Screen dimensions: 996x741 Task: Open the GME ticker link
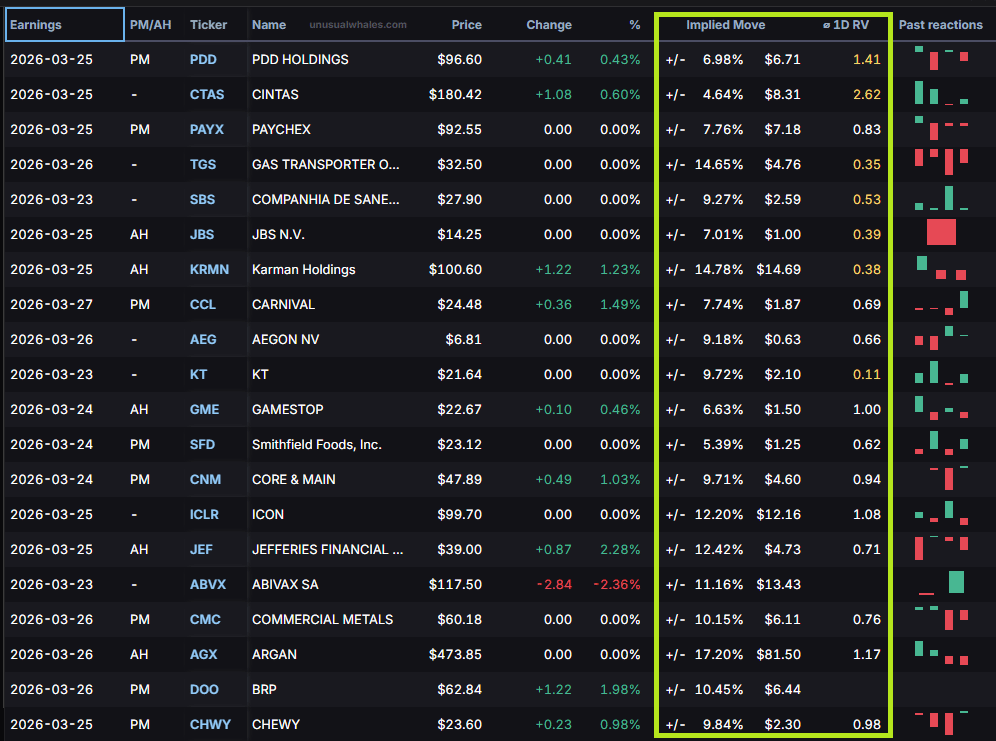[x=205, y=409]
